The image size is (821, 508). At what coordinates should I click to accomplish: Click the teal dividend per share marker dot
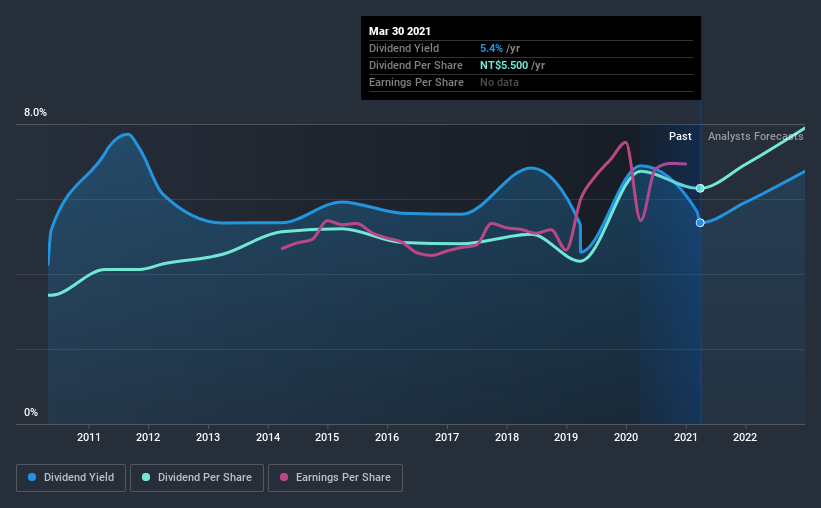(x=700, y=188)
